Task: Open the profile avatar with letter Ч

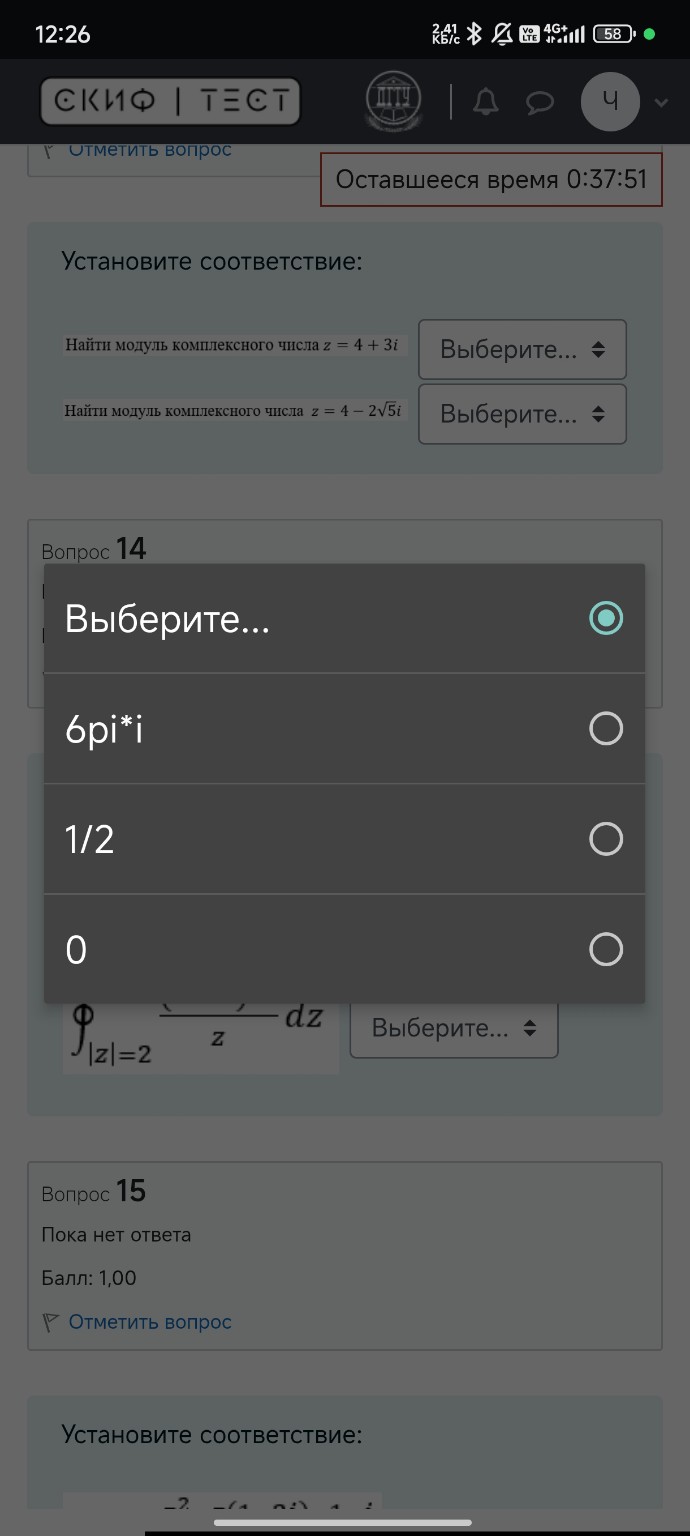Action: tap(610, 101)
